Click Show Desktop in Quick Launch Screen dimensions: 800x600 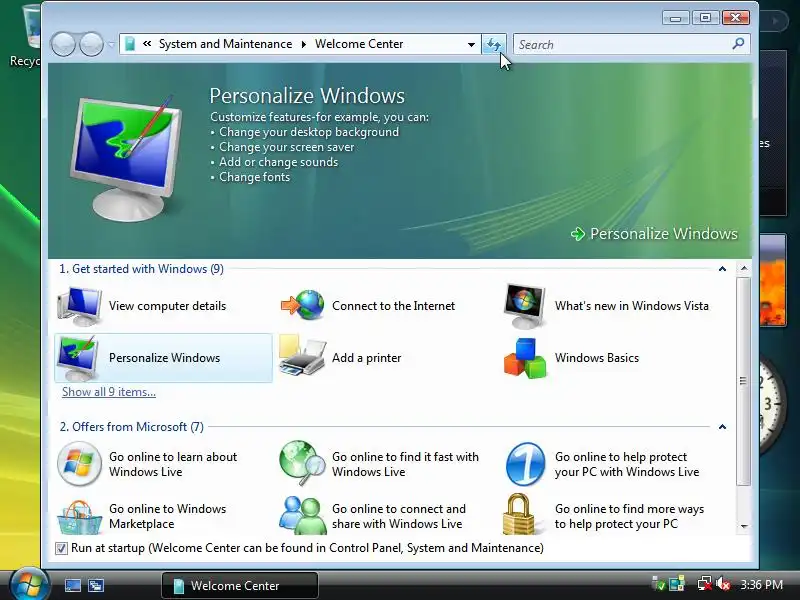pos(72,585)
